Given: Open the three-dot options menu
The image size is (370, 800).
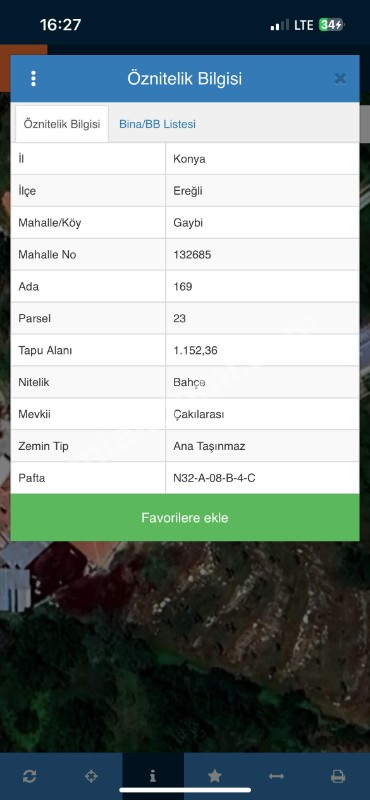Looking at the screenshot, I should [33, 79].
